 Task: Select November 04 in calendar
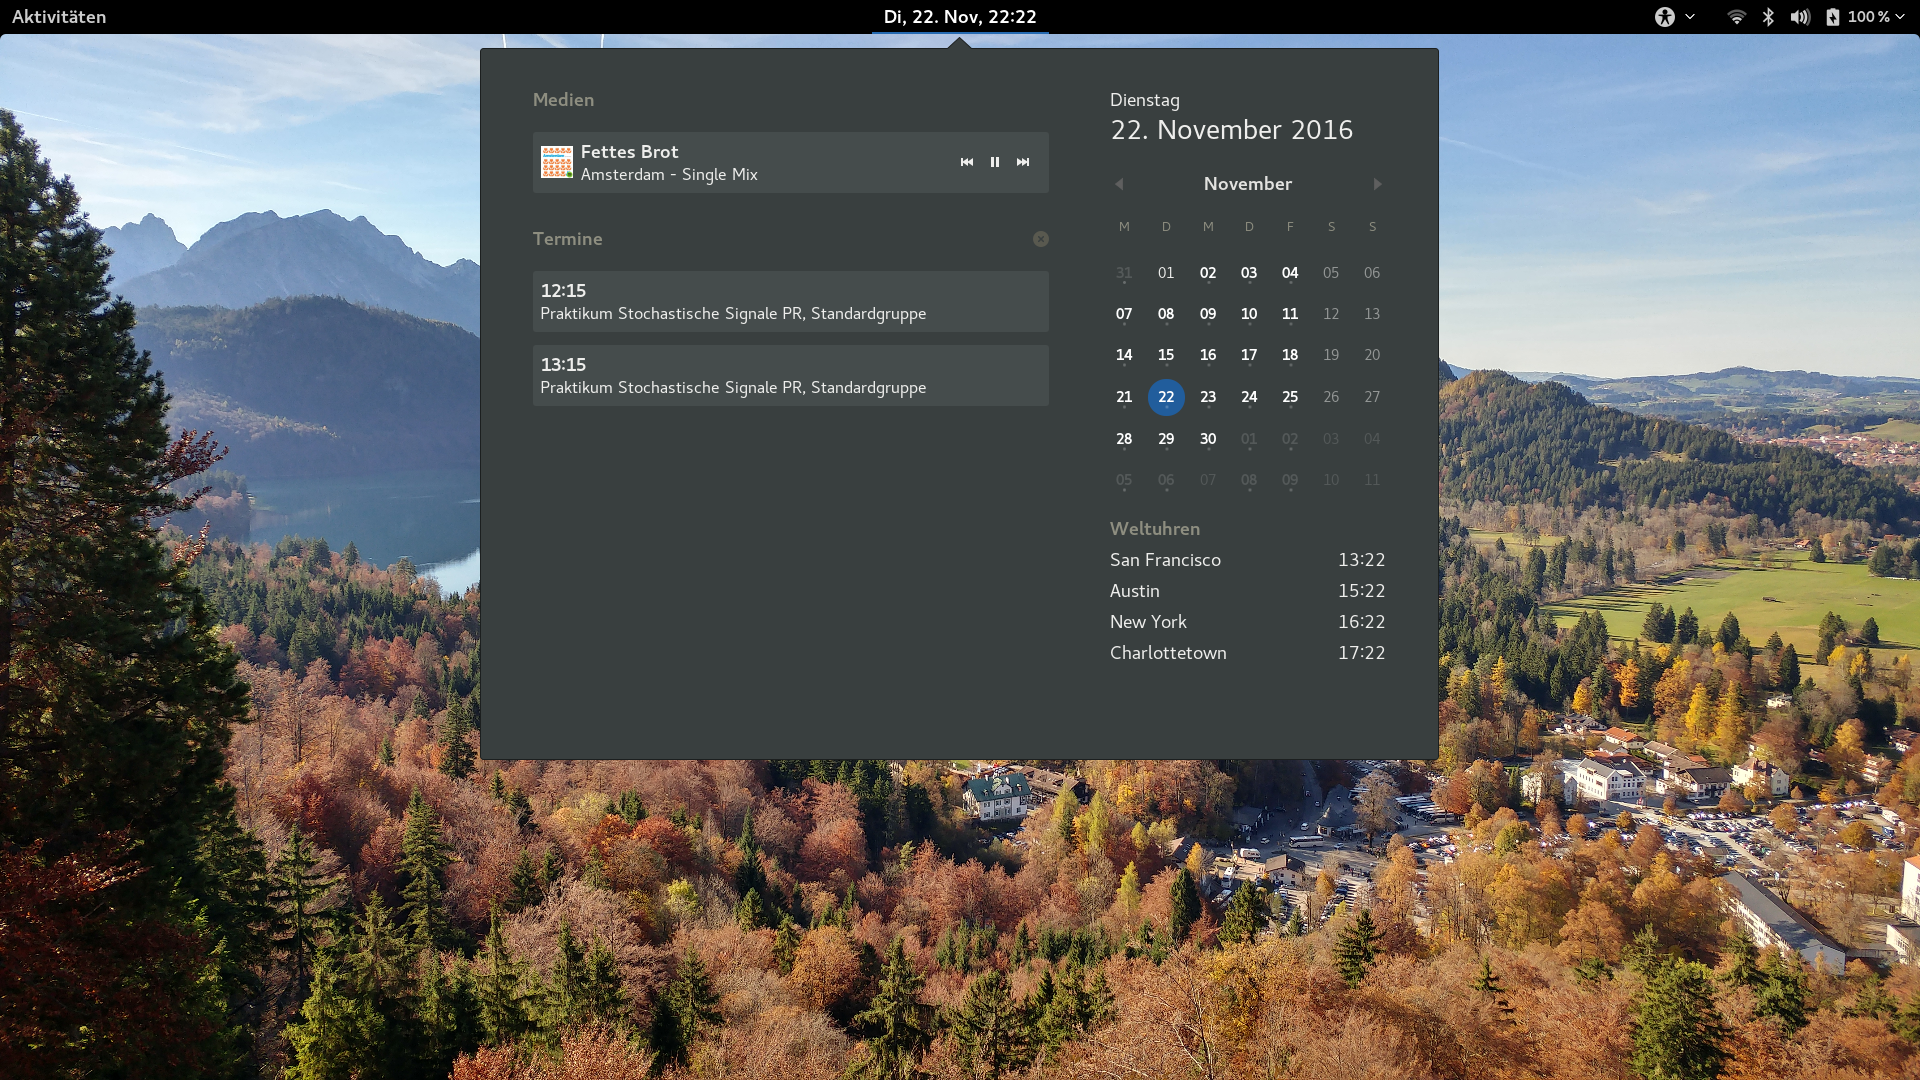coord(1290,273)
